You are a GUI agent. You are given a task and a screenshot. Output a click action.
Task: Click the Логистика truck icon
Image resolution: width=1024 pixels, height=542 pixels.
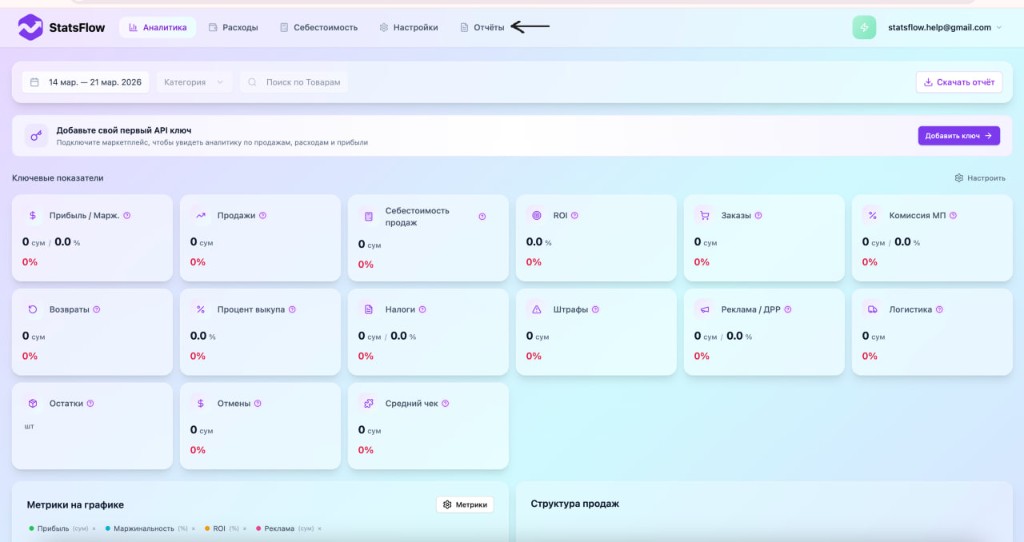pyautogui.click(x=872, y=310)
